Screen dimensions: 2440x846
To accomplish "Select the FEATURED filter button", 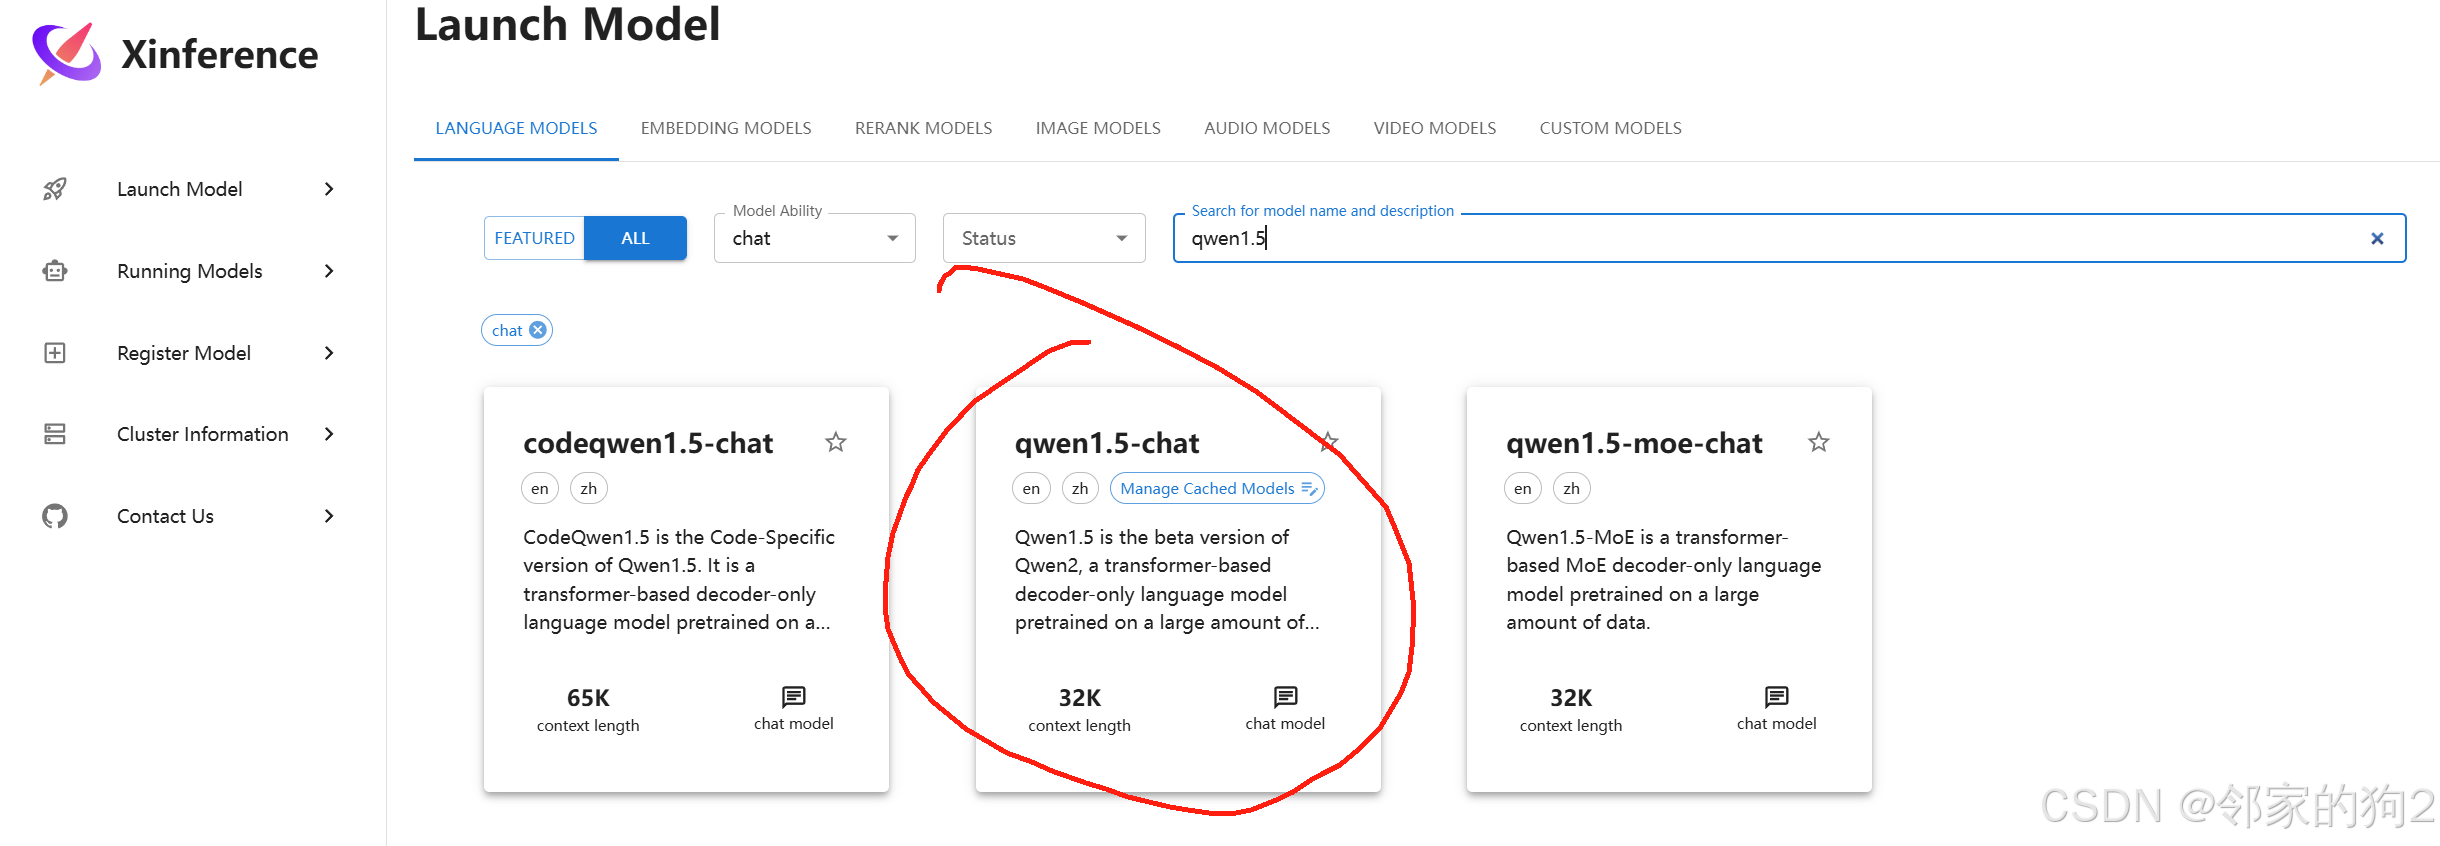I will (534, 238).
